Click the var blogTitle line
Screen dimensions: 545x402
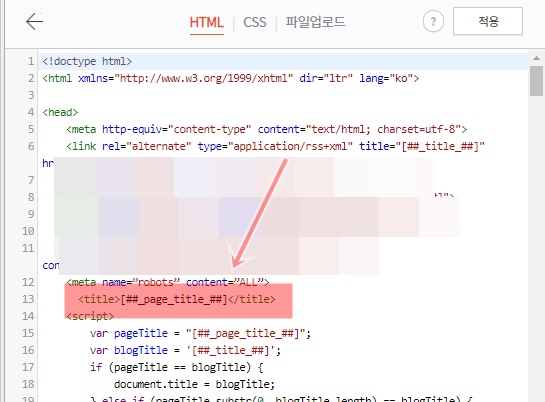185,350
